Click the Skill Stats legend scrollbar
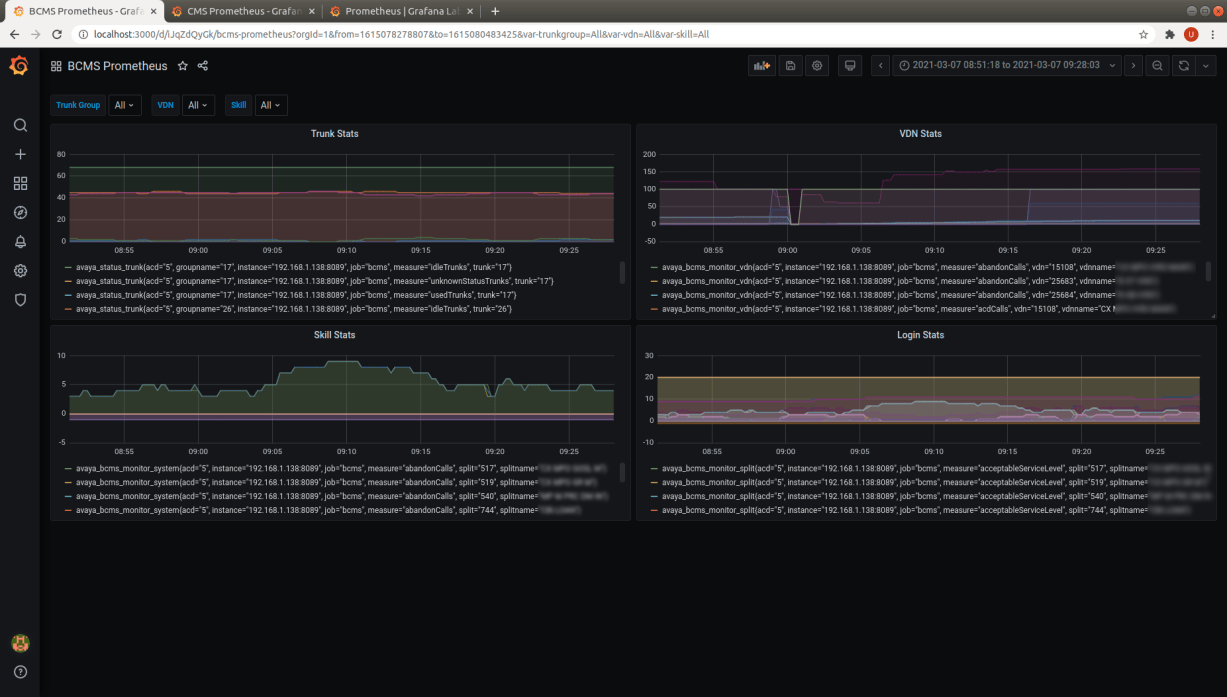1227x697 pixels. 623,473
